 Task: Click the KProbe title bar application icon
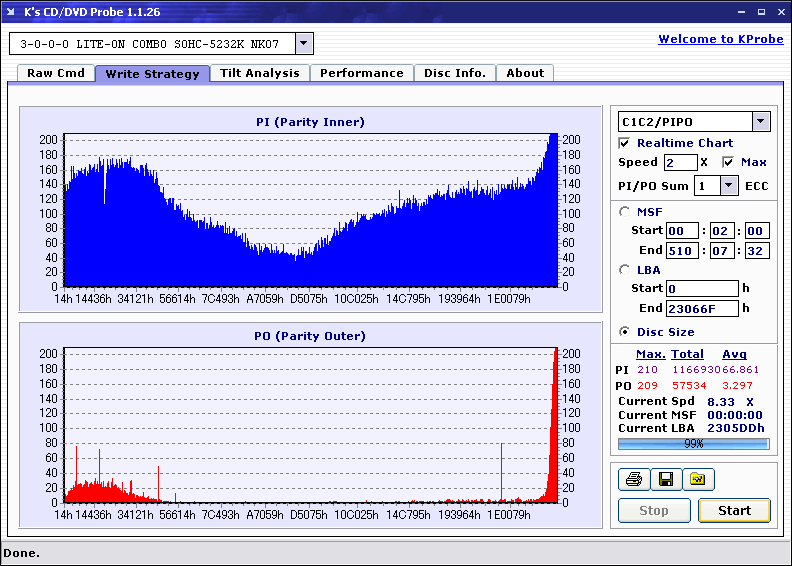point(12,12)
